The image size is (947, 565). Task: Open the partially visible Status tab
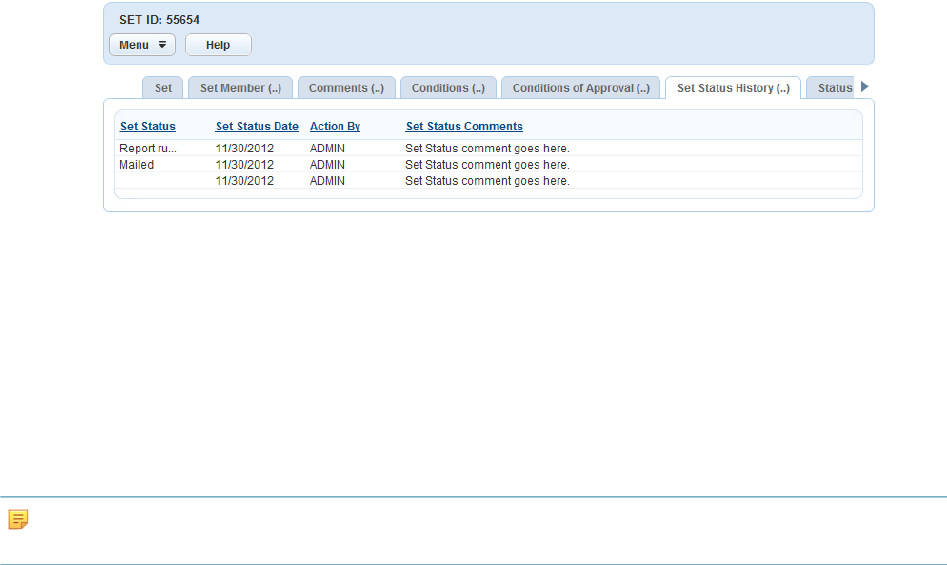832,88
